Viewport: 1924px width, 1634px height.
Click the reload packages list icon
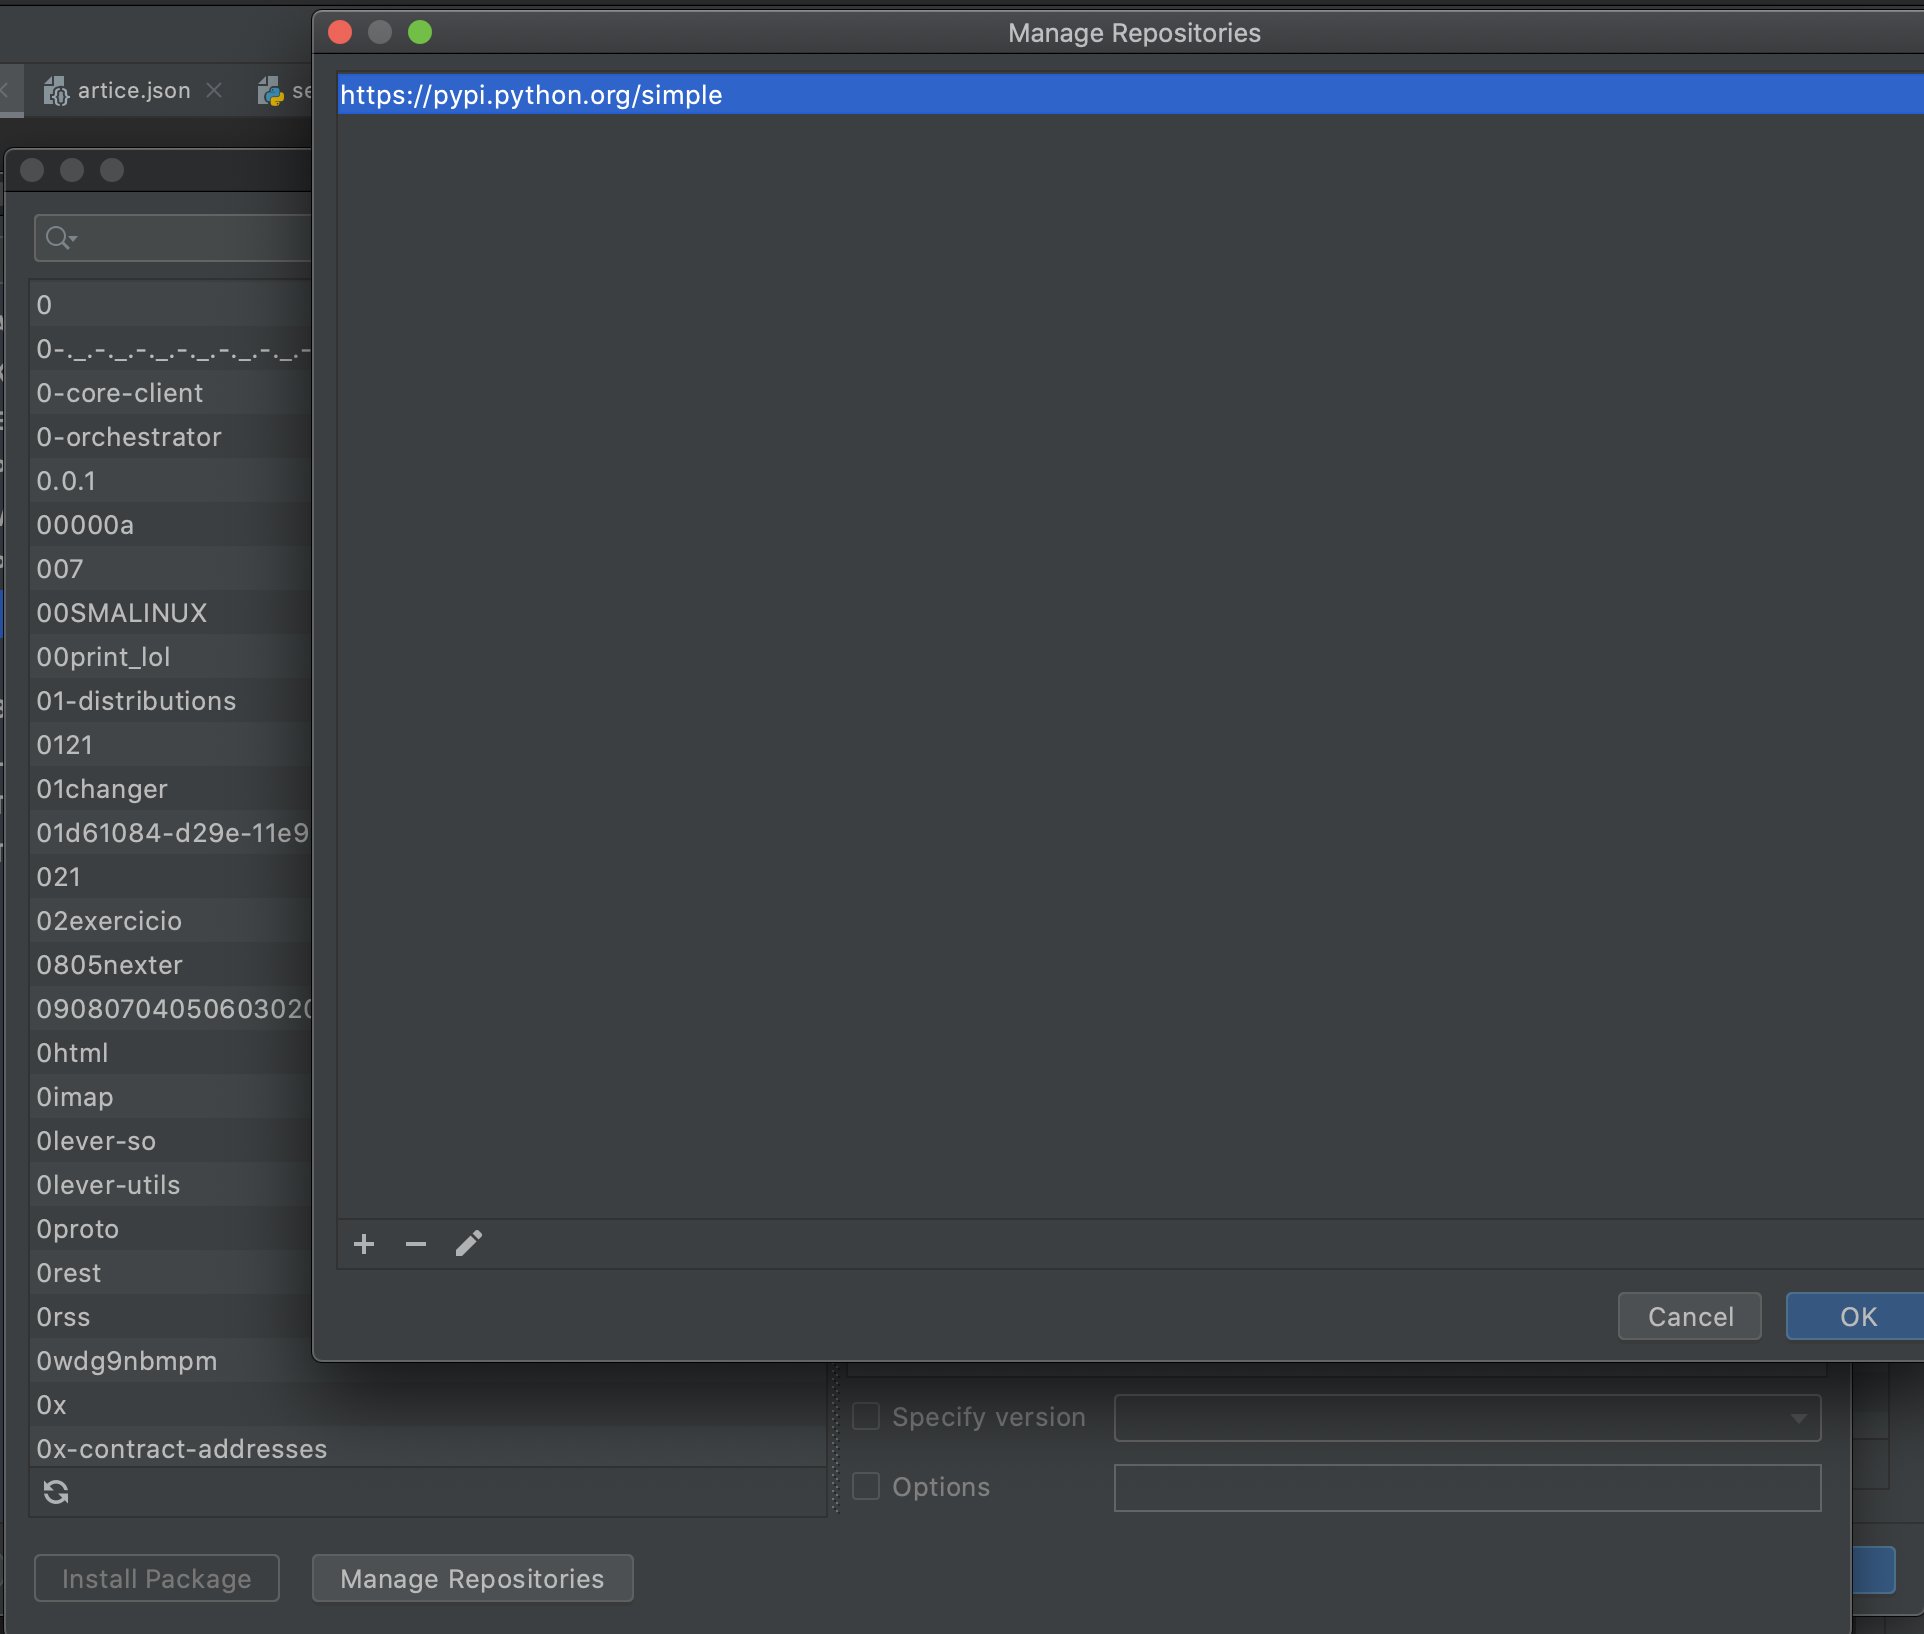click(x=56, y=1492)
